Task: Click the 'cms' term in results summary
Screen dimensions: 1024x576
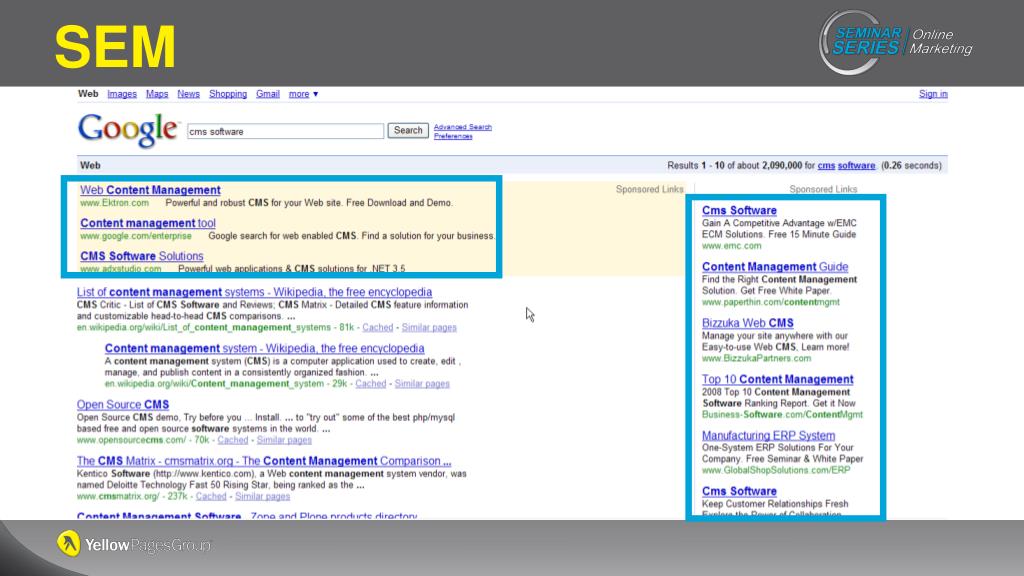Action: click(x=826, y=166)
